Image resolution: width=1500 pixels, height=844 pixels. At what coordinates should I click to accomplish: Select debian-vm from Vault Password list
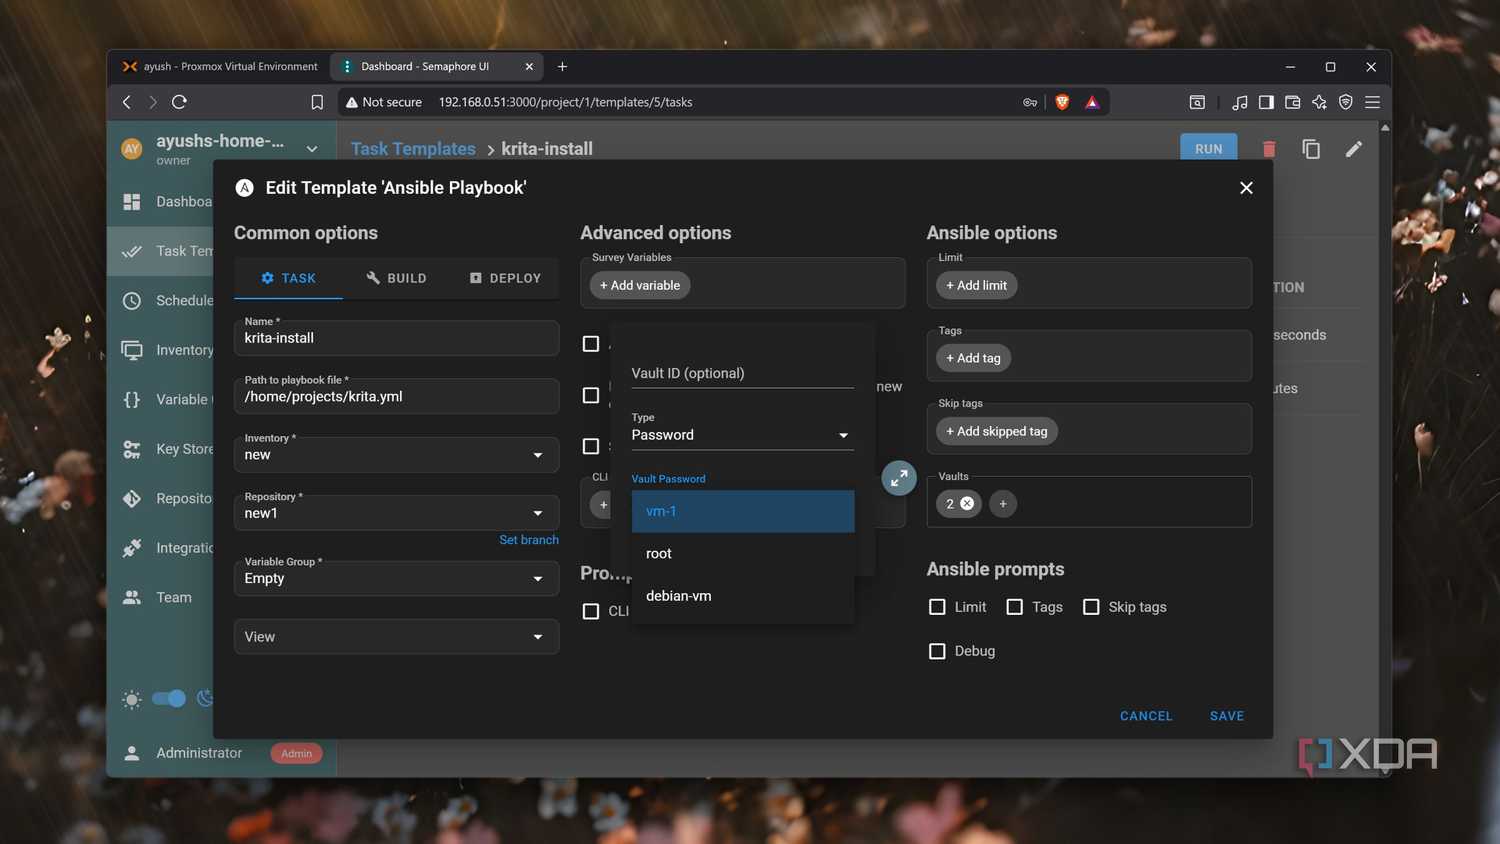click(743, 596)
